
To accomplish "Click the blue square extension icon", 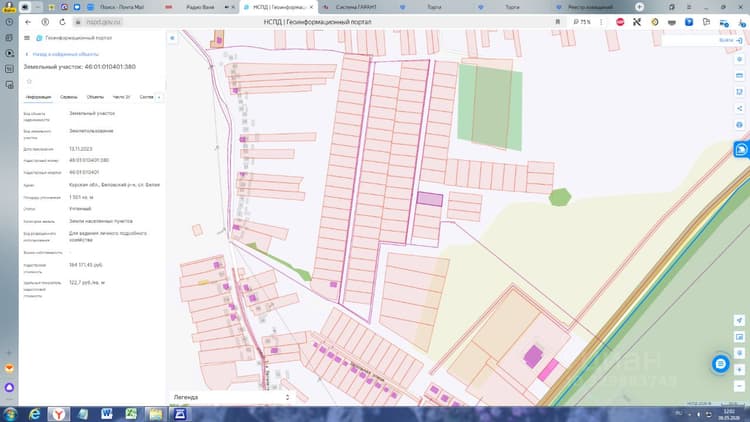I will (x=689, y=22).
